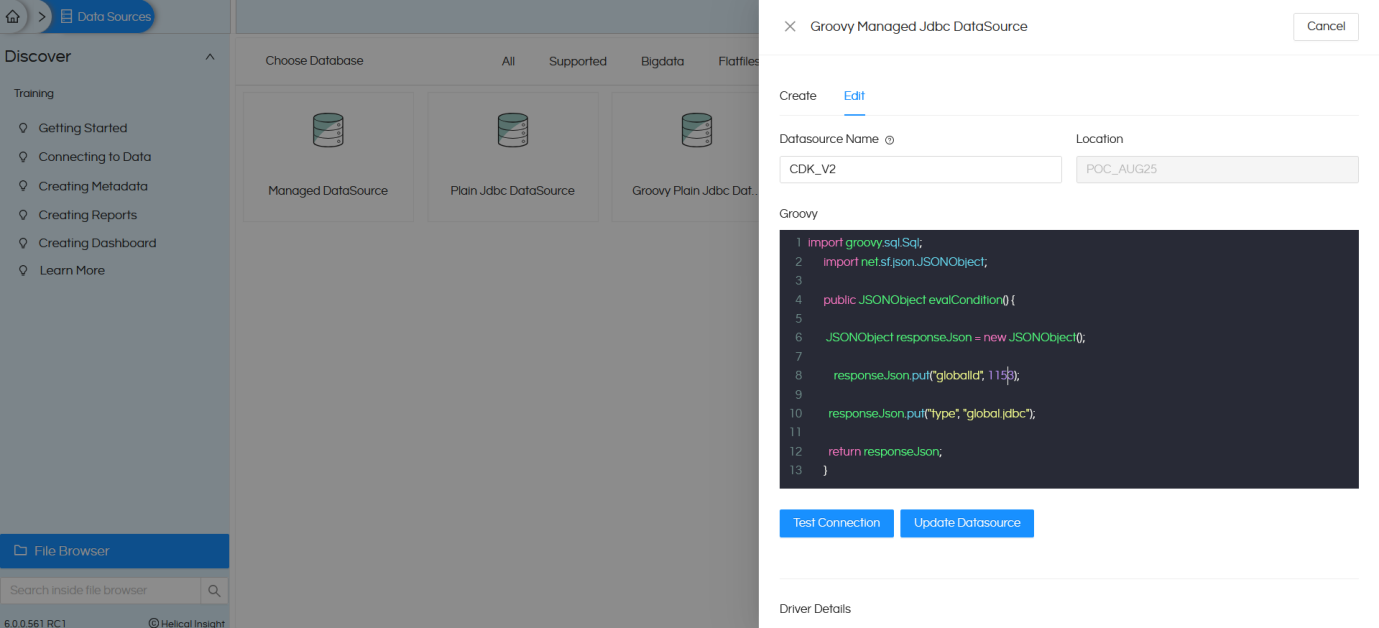Close the Groovy Managed Jdbc panel

tap(790, 27)
